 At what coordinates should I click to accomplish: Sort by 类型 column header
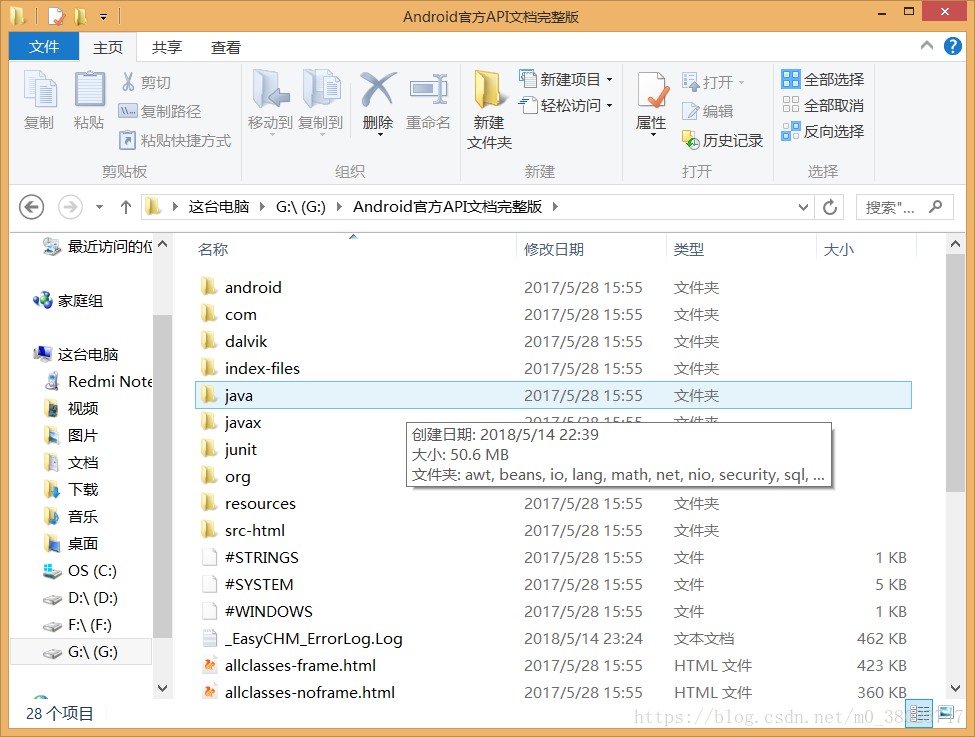pyautogui.click(x=689, y=249)
